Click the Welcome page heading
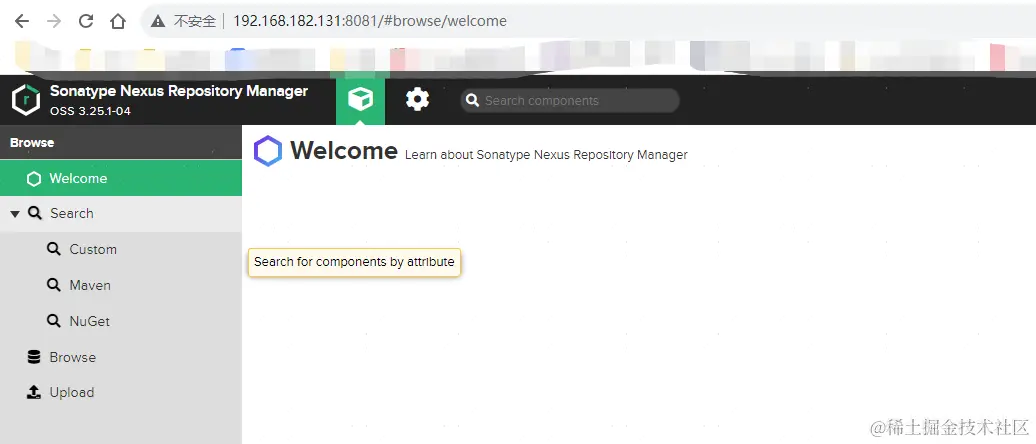Viewport: 1036px width, 444px height. [x=344, y=151]
